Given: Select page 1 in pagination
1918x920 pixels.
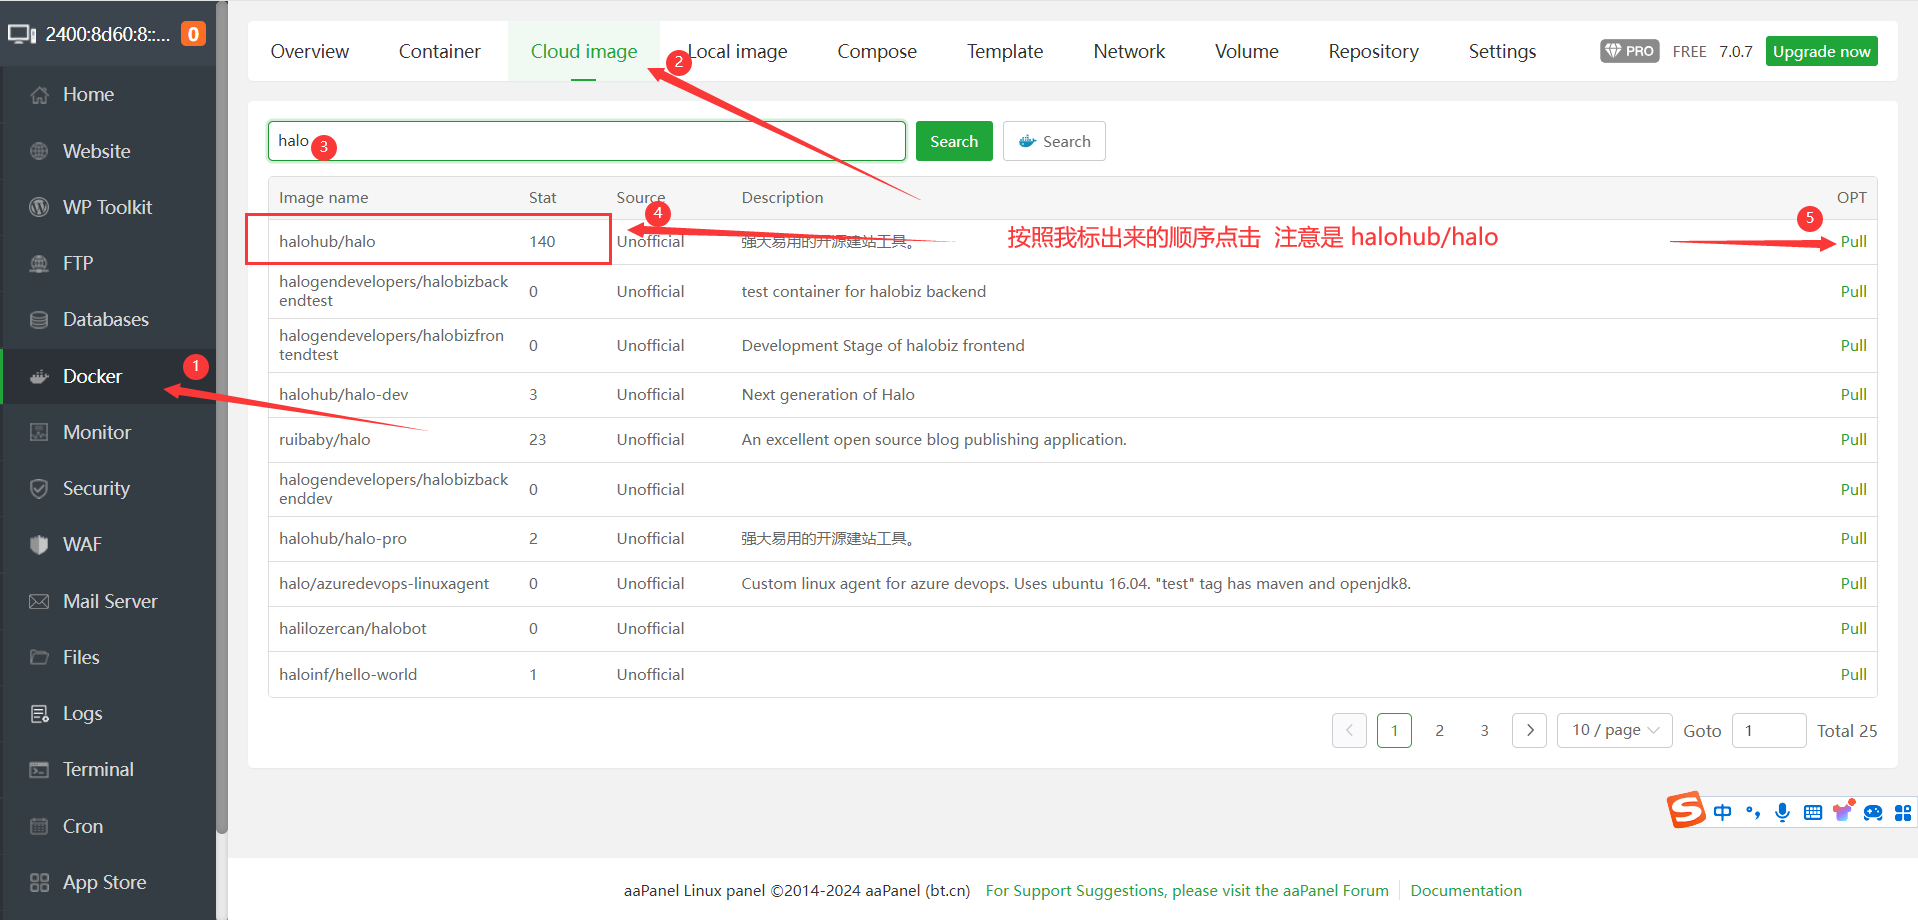Looking at the screenshot, I should click(1394, 730).
